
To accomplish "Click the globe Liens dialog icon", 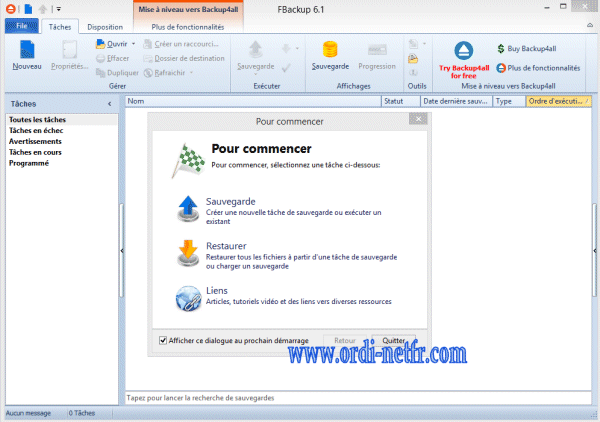I will point(188,298).
